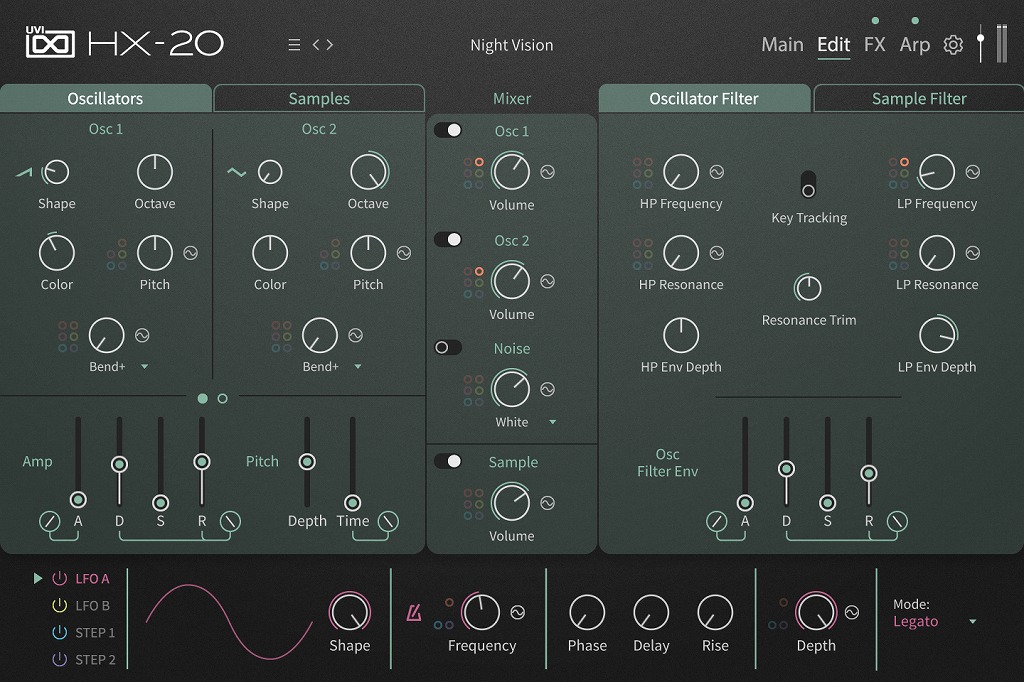Click the STEP 1 power icon
The height and width of the screenshot is (682, 1024).
[x=59, y=632]
